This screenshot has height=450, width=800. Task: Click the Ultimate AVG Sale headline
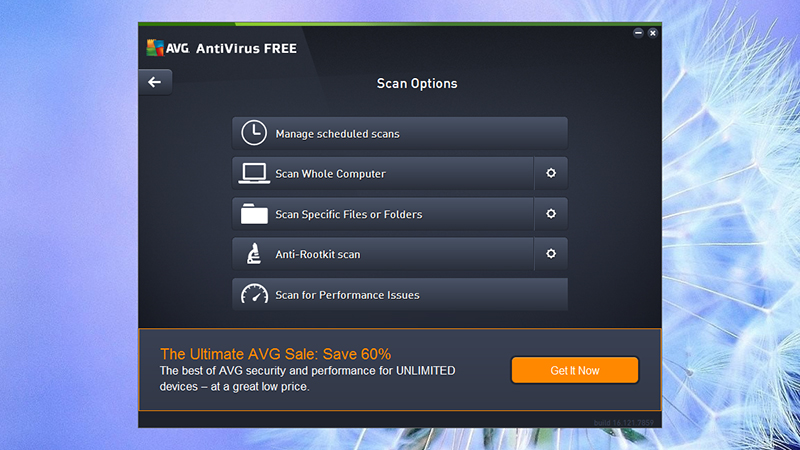point(276,354)
